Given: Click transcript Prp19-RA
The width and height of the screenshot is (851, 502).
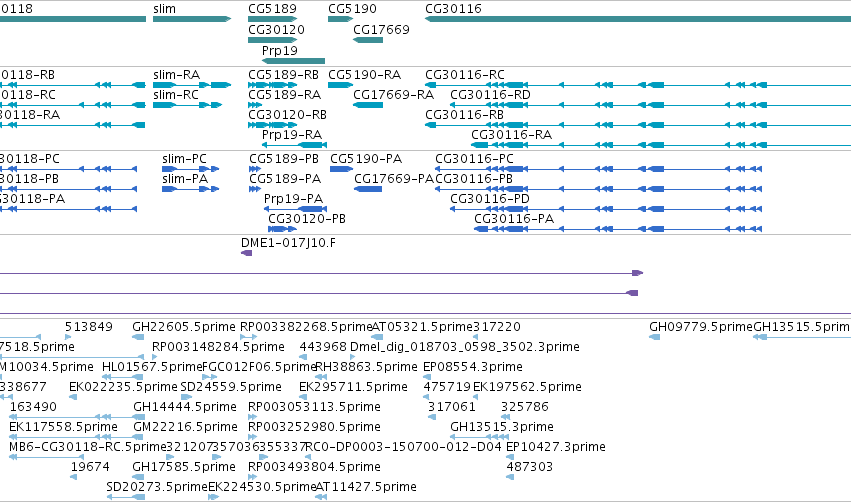Looking at the screenshot, I should pos(291,135).
